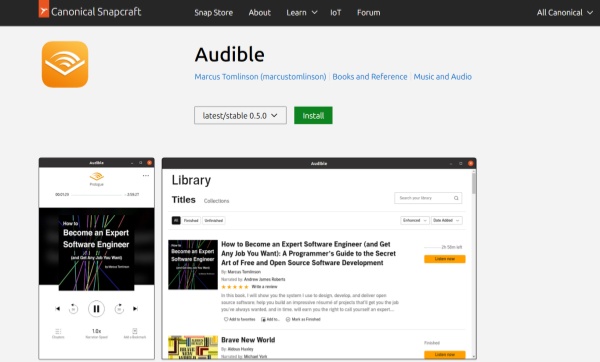Open the Forum navigation item

368,13
